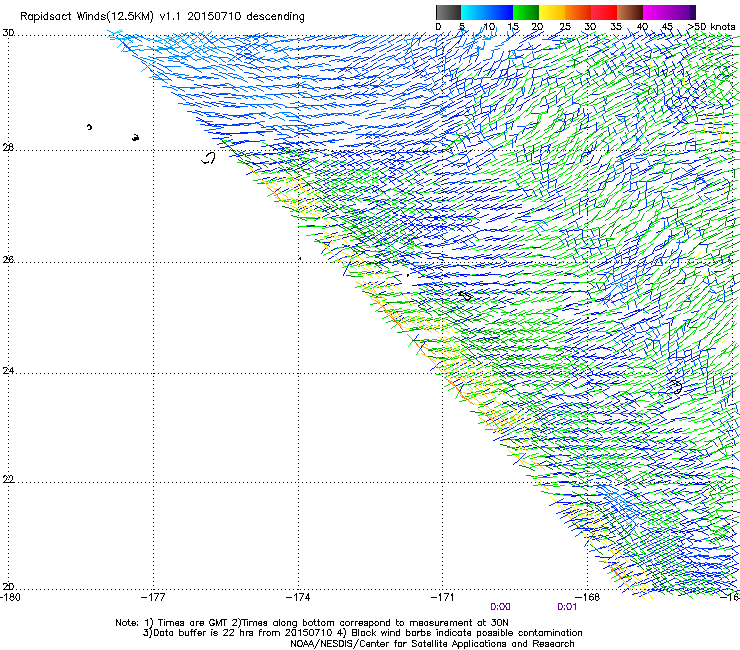Screen dimensions: 740x650
Task: Click the orange 25-30 knots legend segment
Action: [578, 12]
